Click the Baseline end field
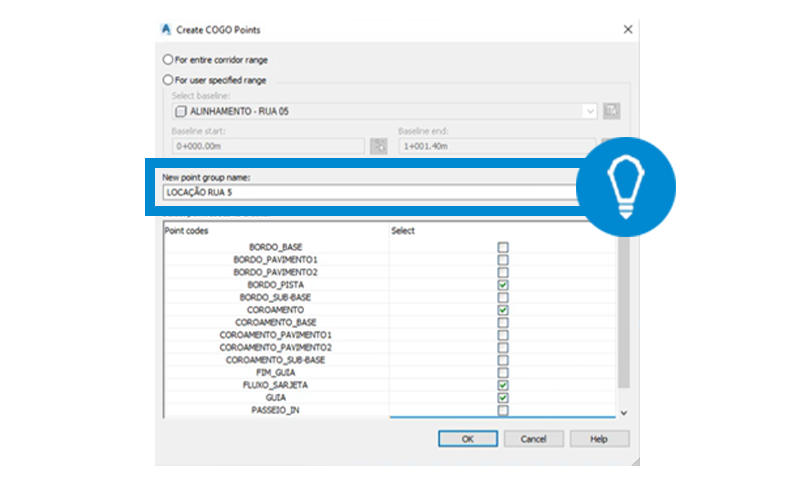Image resolution: width=795 pixels, height=485 pixels. point(497,146)
